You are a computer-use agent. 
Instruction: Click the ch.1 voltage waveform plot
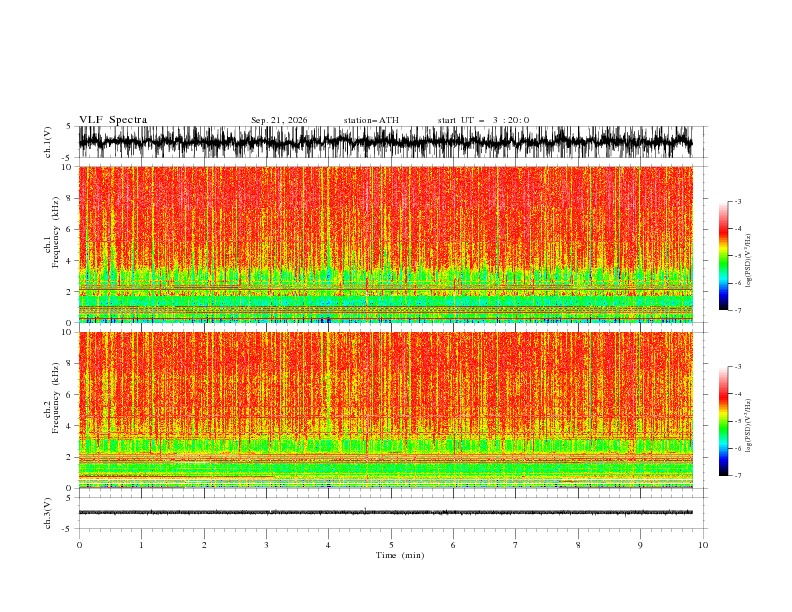click(x=385, y=142)
